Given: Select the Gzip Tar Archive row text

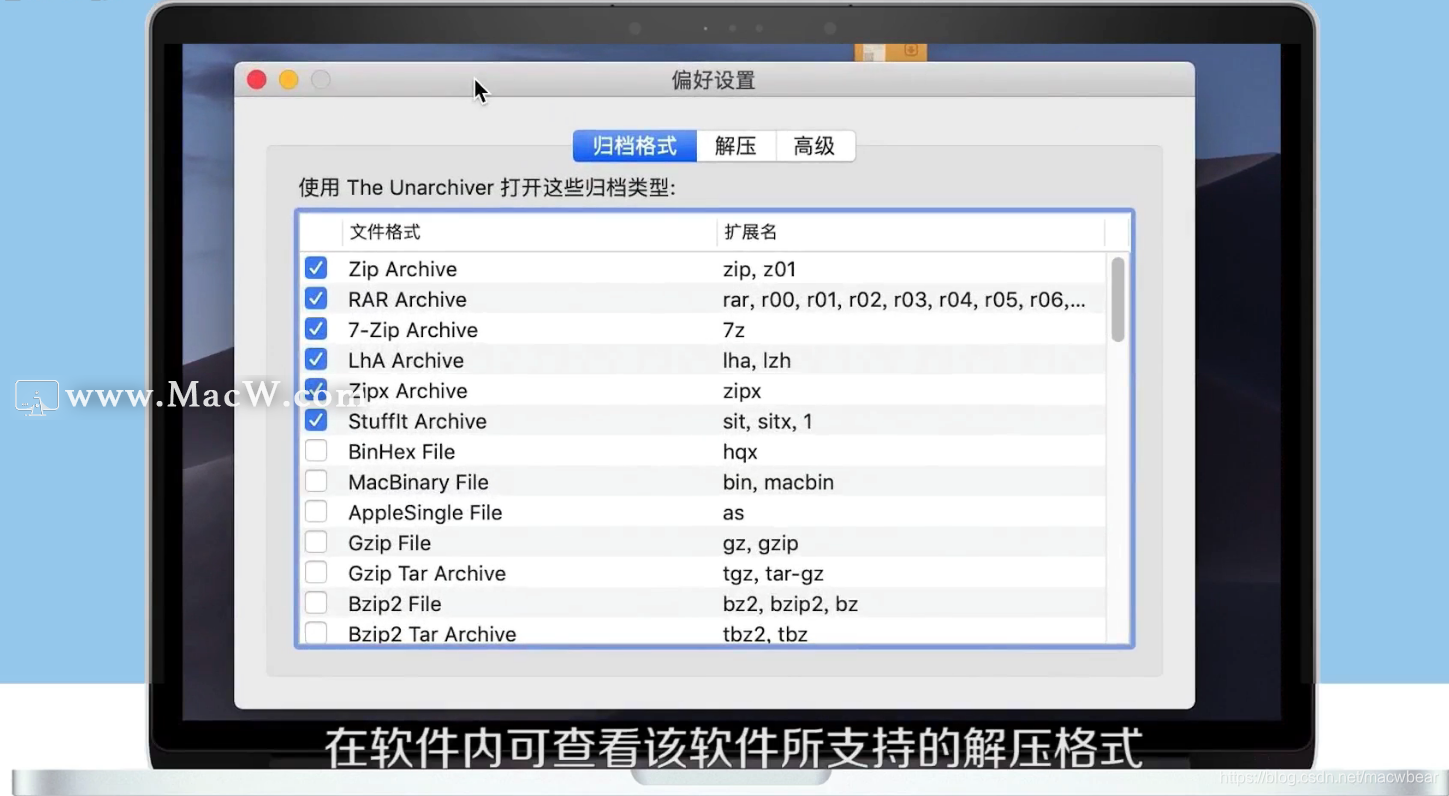Looking at the screenshot, I should (x=427, y=574).
